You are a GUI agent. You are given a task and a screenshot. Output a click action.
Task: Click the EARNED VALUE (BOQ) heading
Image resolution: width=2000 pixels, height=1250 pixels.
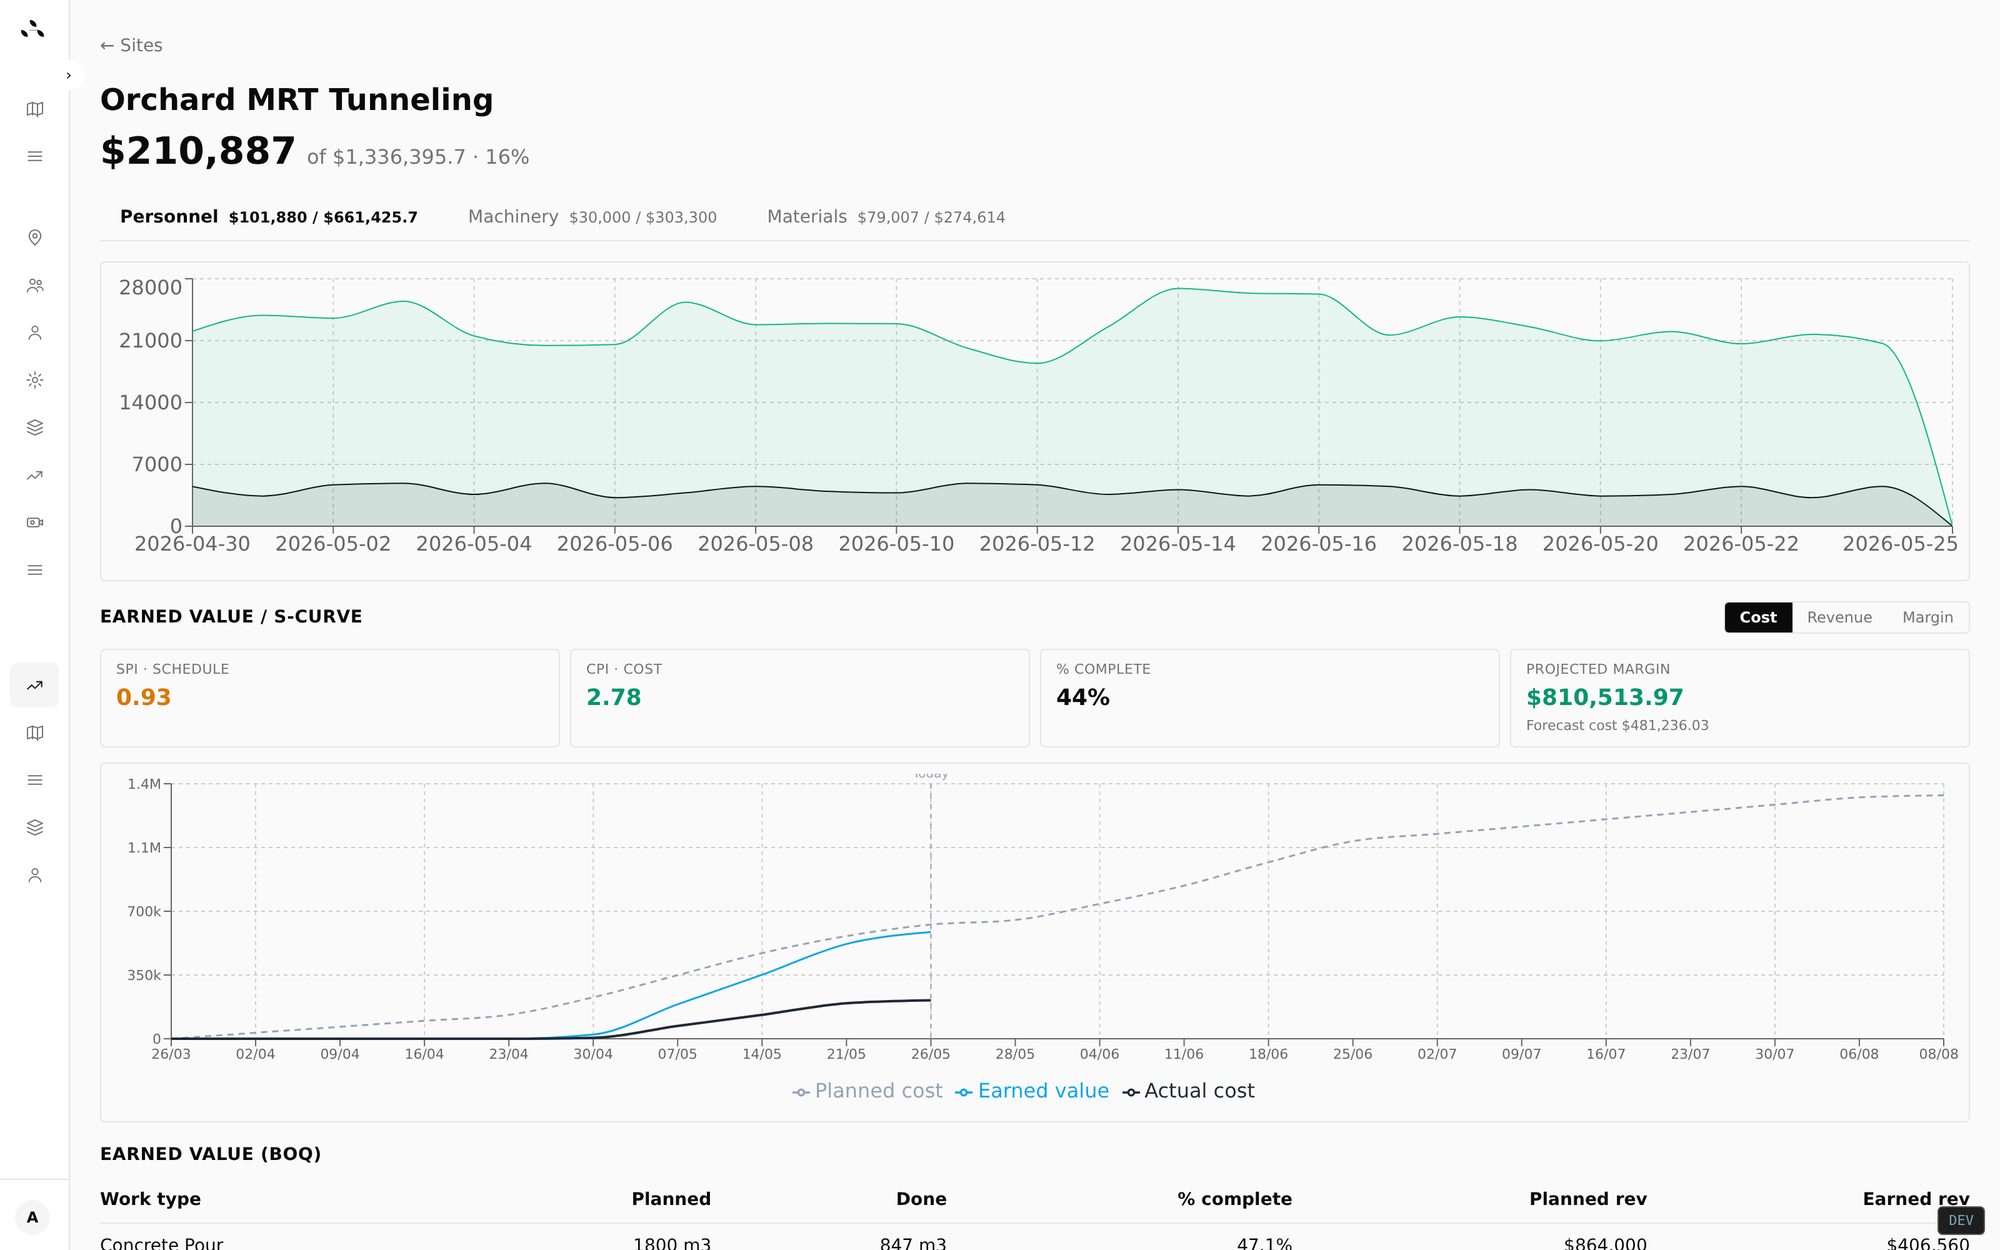[x=211, y=1154]
